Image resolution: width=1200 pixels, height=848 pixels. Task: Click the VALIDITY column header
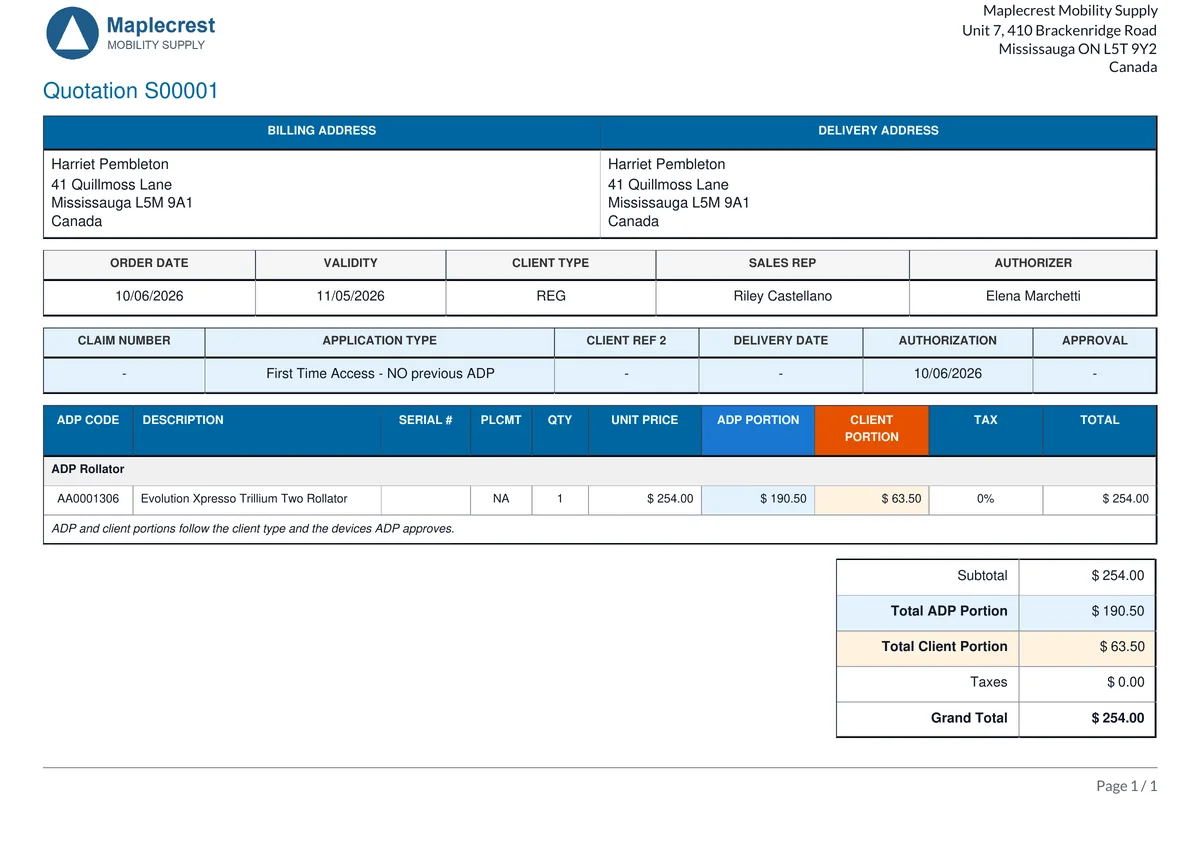point(351,263)
